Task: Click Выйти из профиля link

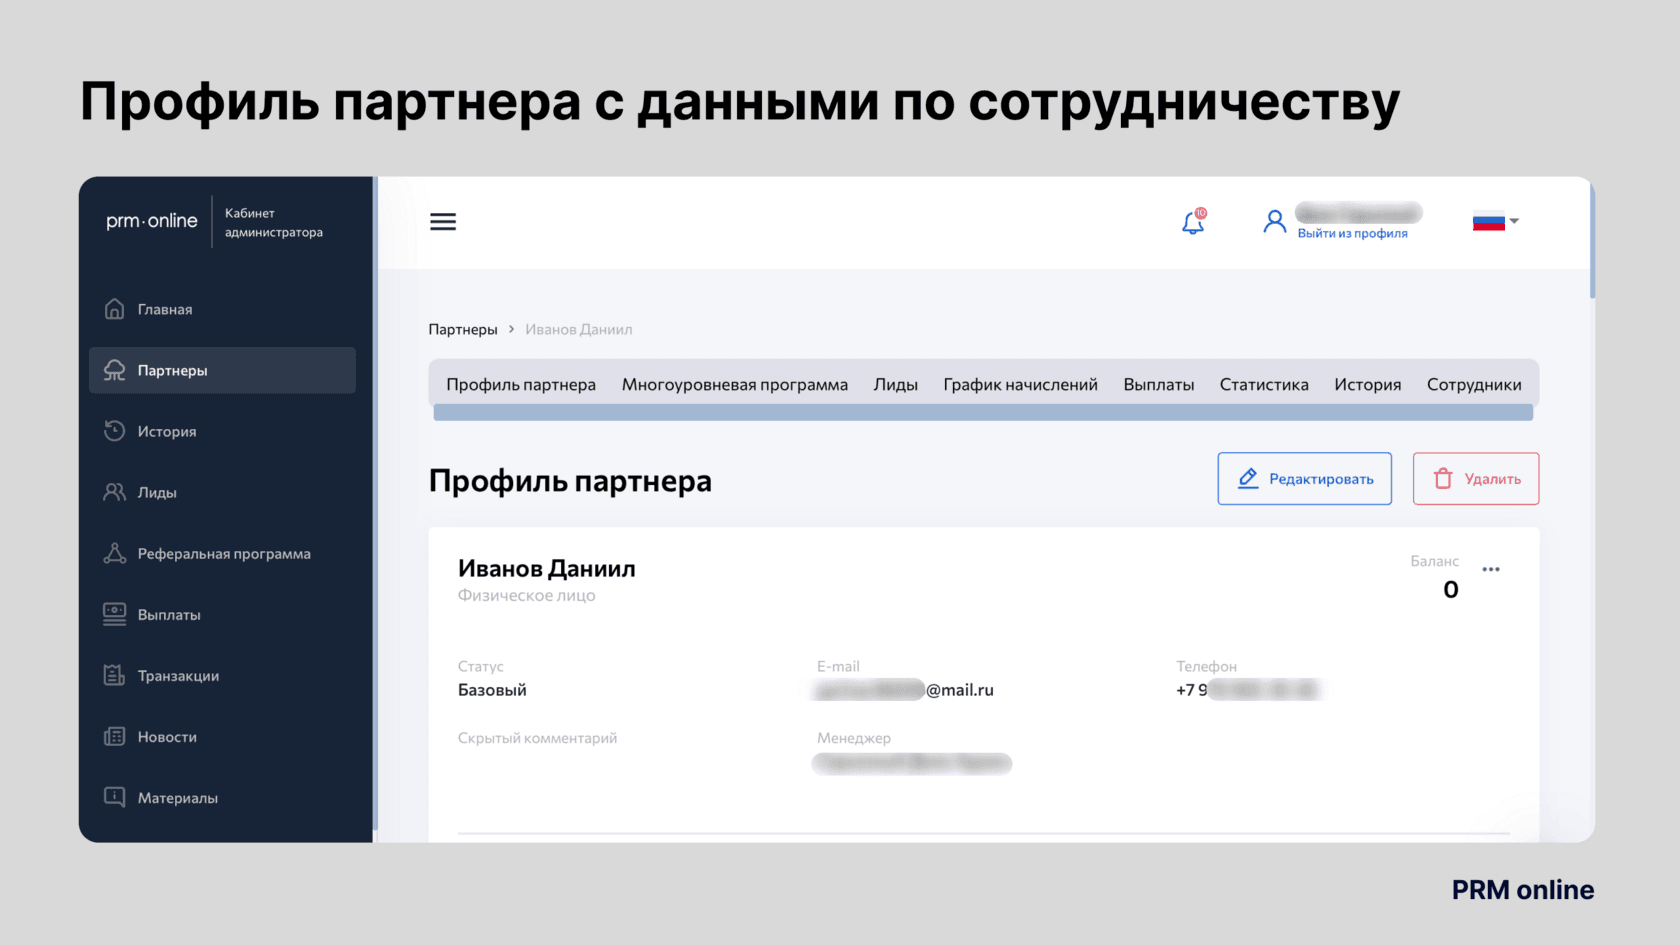Action: (1352, 234)
